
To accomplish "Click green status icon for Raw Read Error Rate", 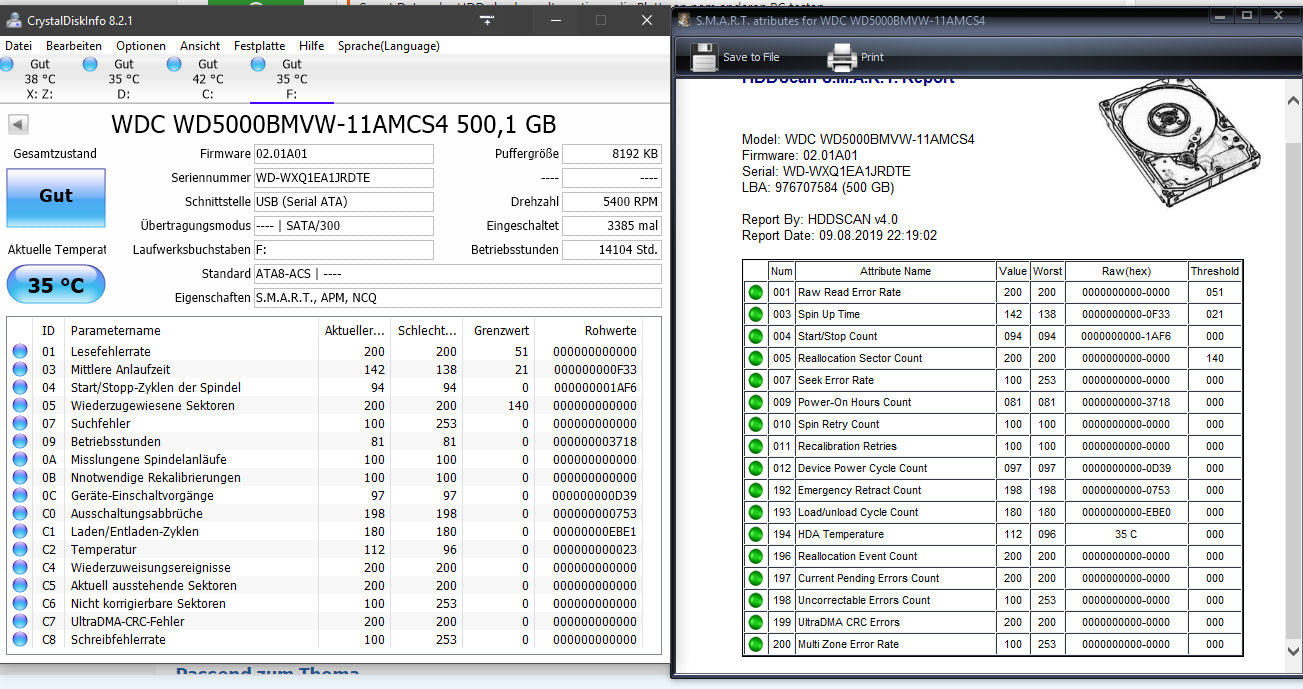I will [x=755, y=292].
